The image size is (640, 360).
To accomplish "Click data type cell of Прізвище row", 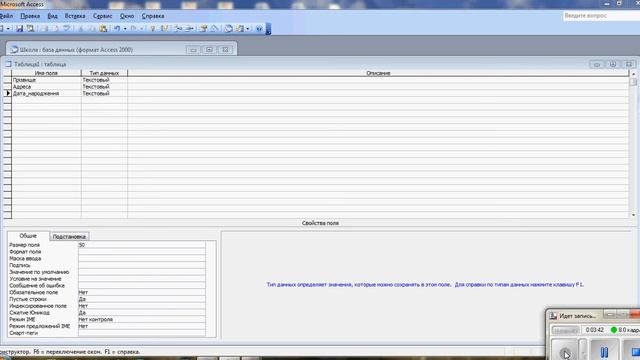I will [x=104, y=80].
